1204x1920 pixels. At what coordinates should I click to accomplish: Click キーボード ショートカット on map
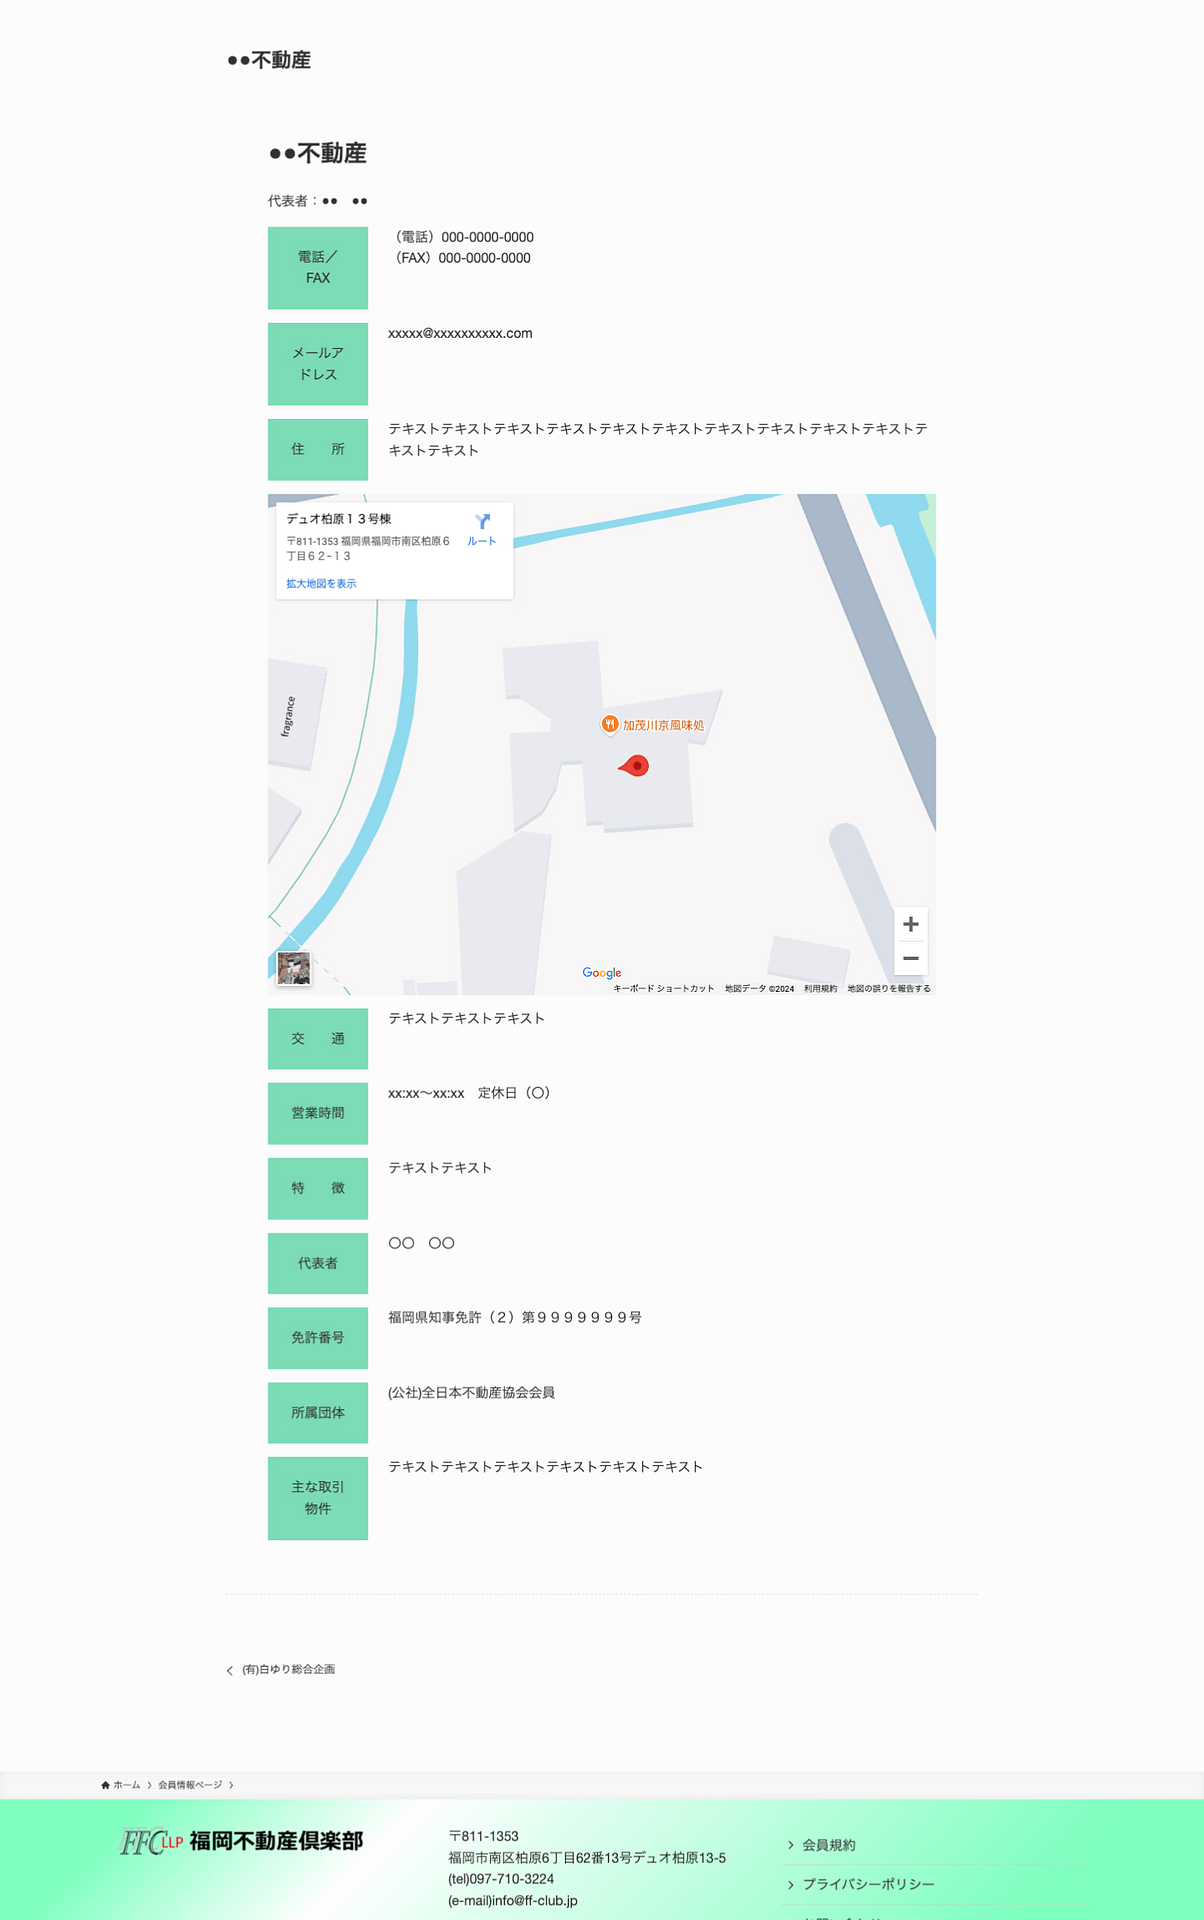point(663,989)
